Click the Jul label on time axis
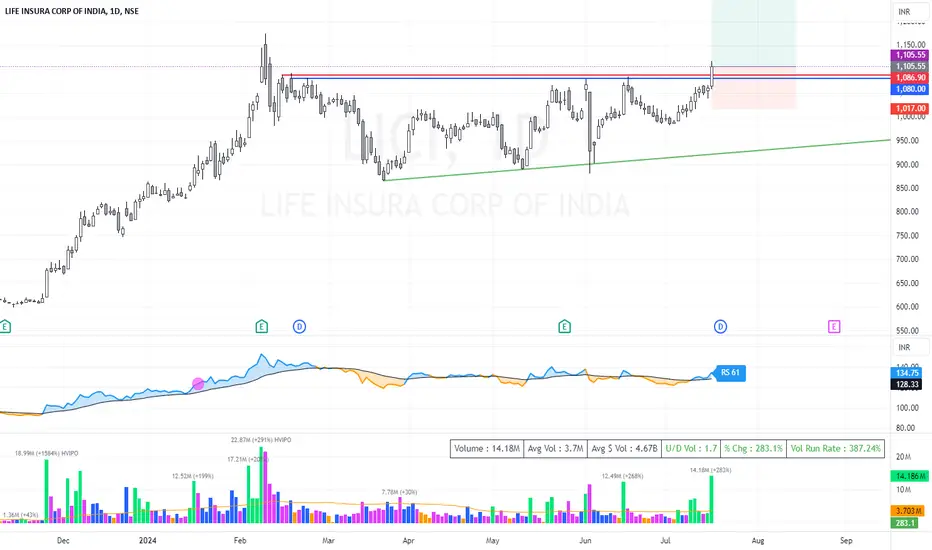932x550 pixels. pyautogui.click(x=665, y=540)
